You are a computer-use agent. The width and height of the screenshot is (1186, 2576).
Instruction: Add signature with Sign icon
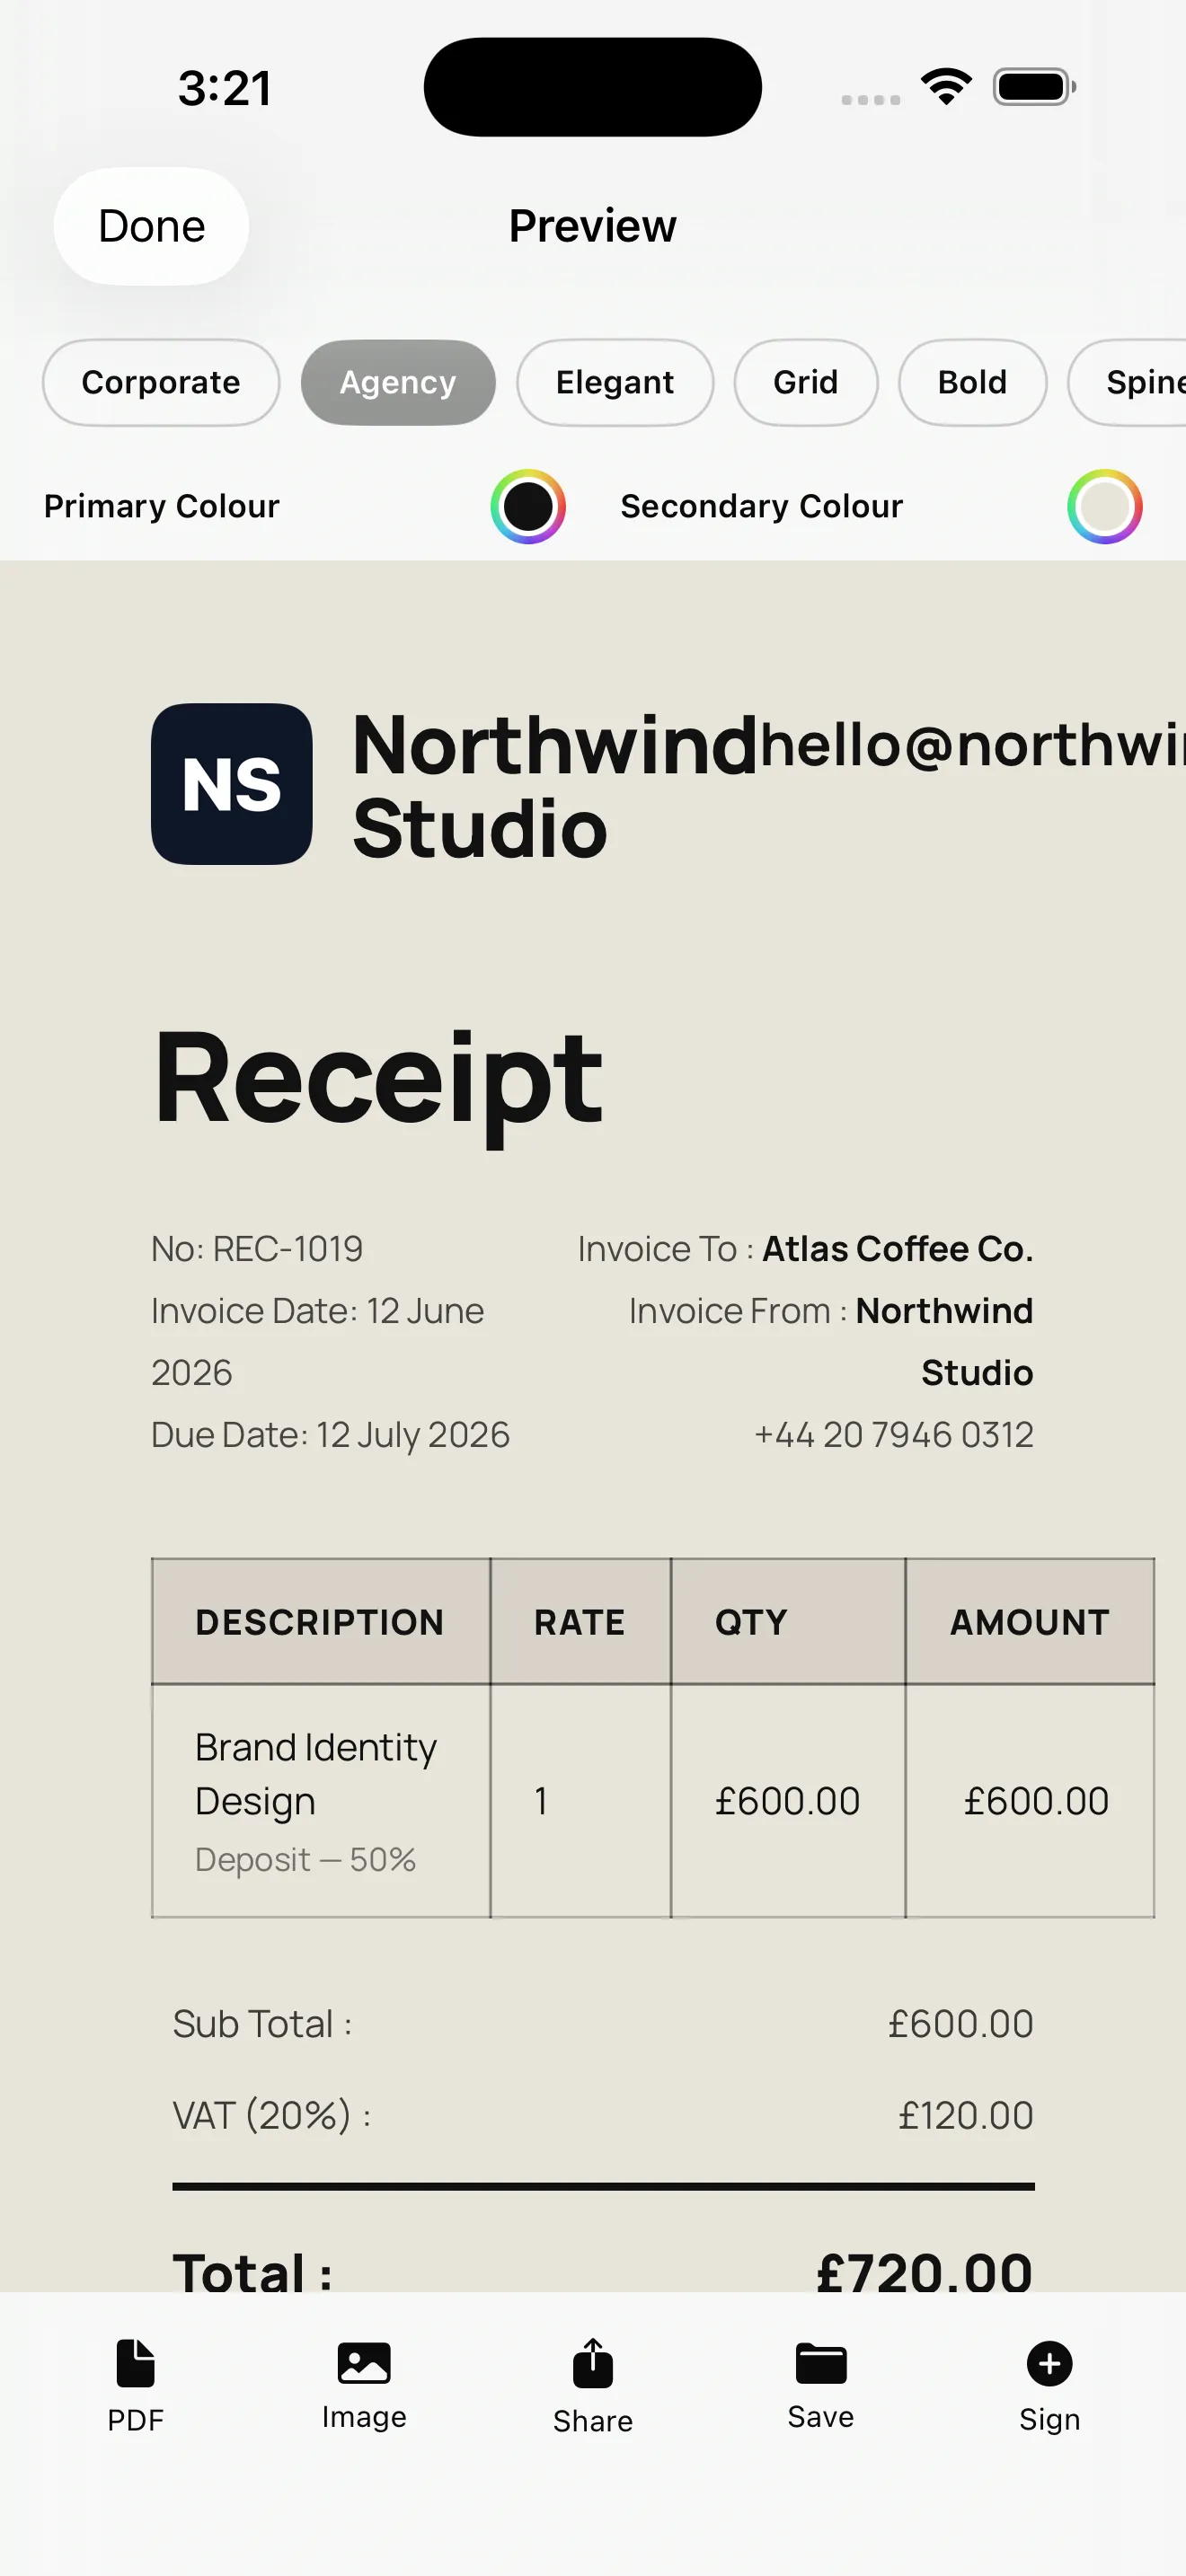[1049, 2362]
